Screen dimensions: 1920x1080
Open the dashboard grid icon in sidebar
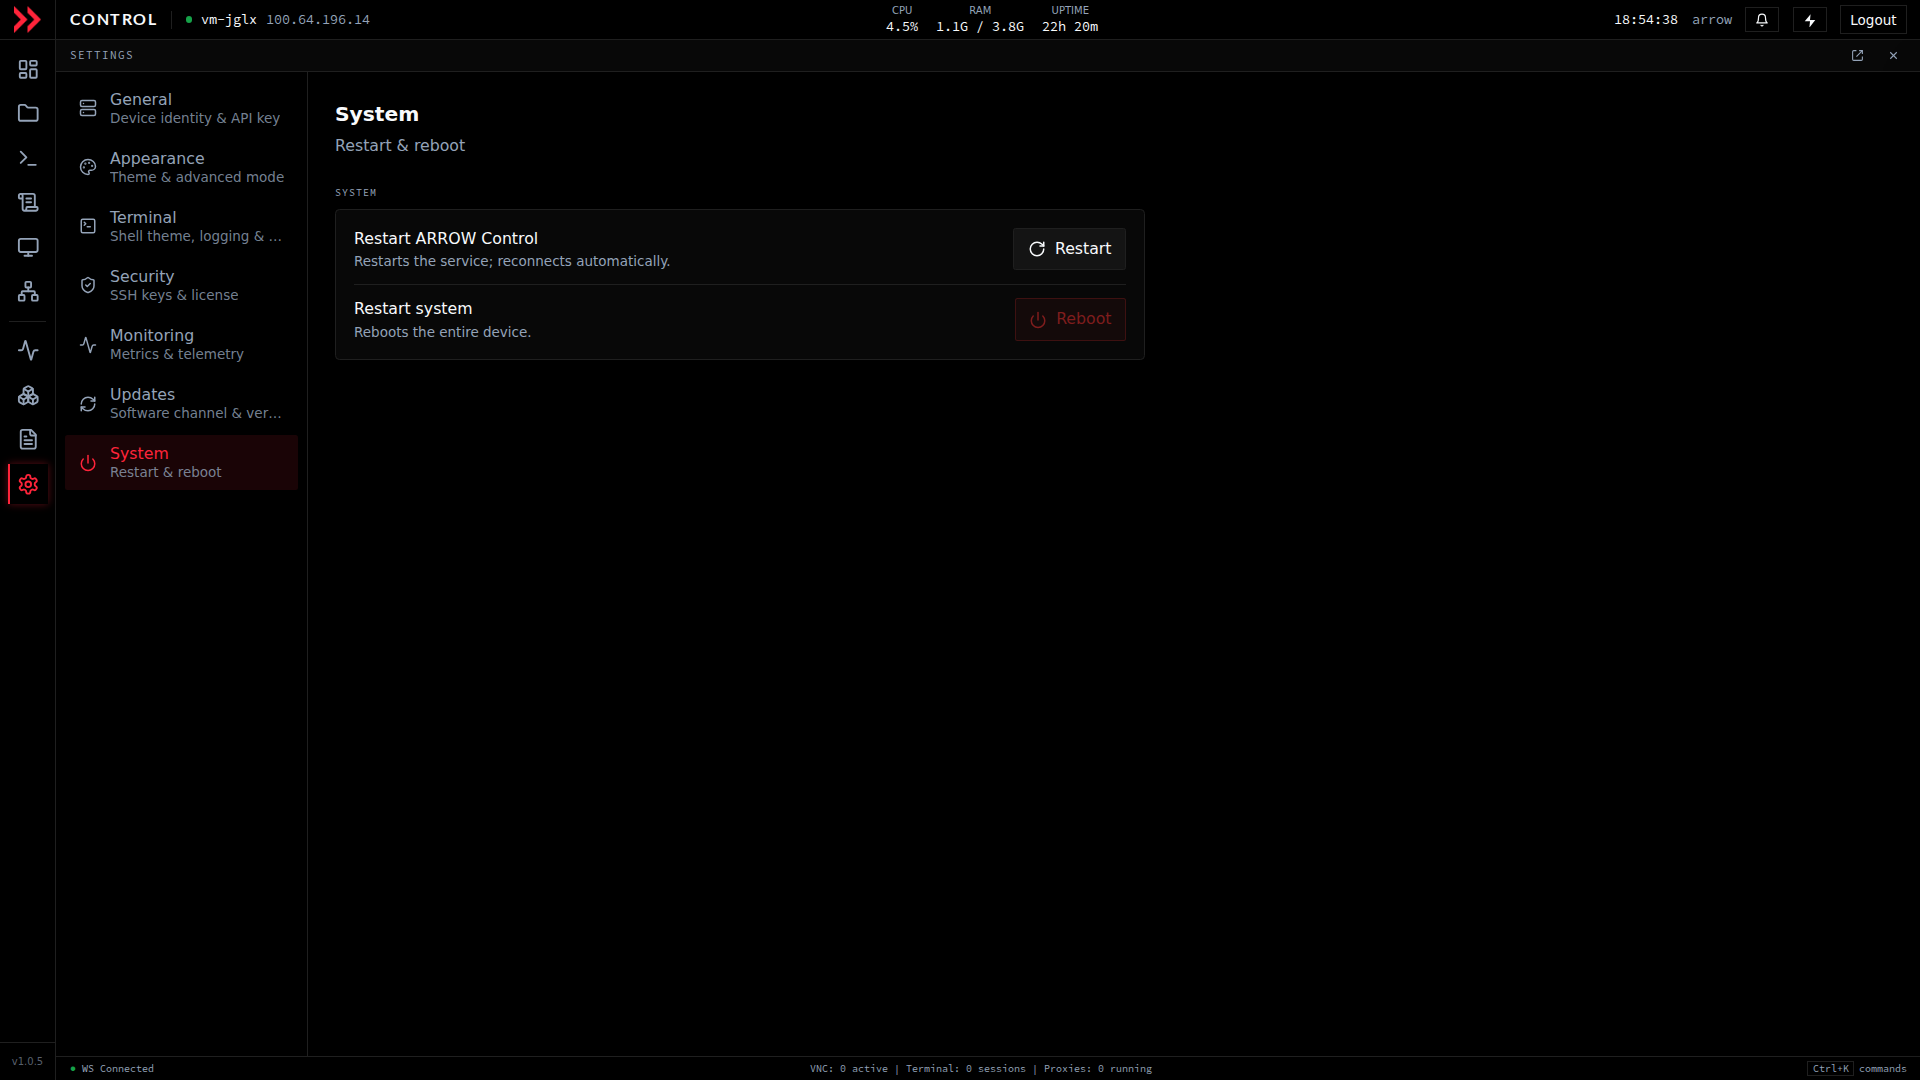click(28, 69)
